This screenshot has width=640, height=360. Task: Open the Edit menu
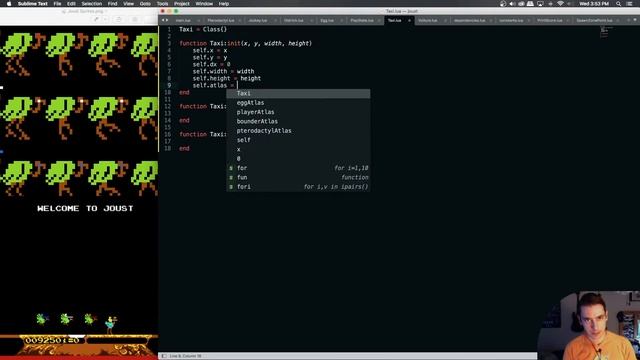click(71, 4)
